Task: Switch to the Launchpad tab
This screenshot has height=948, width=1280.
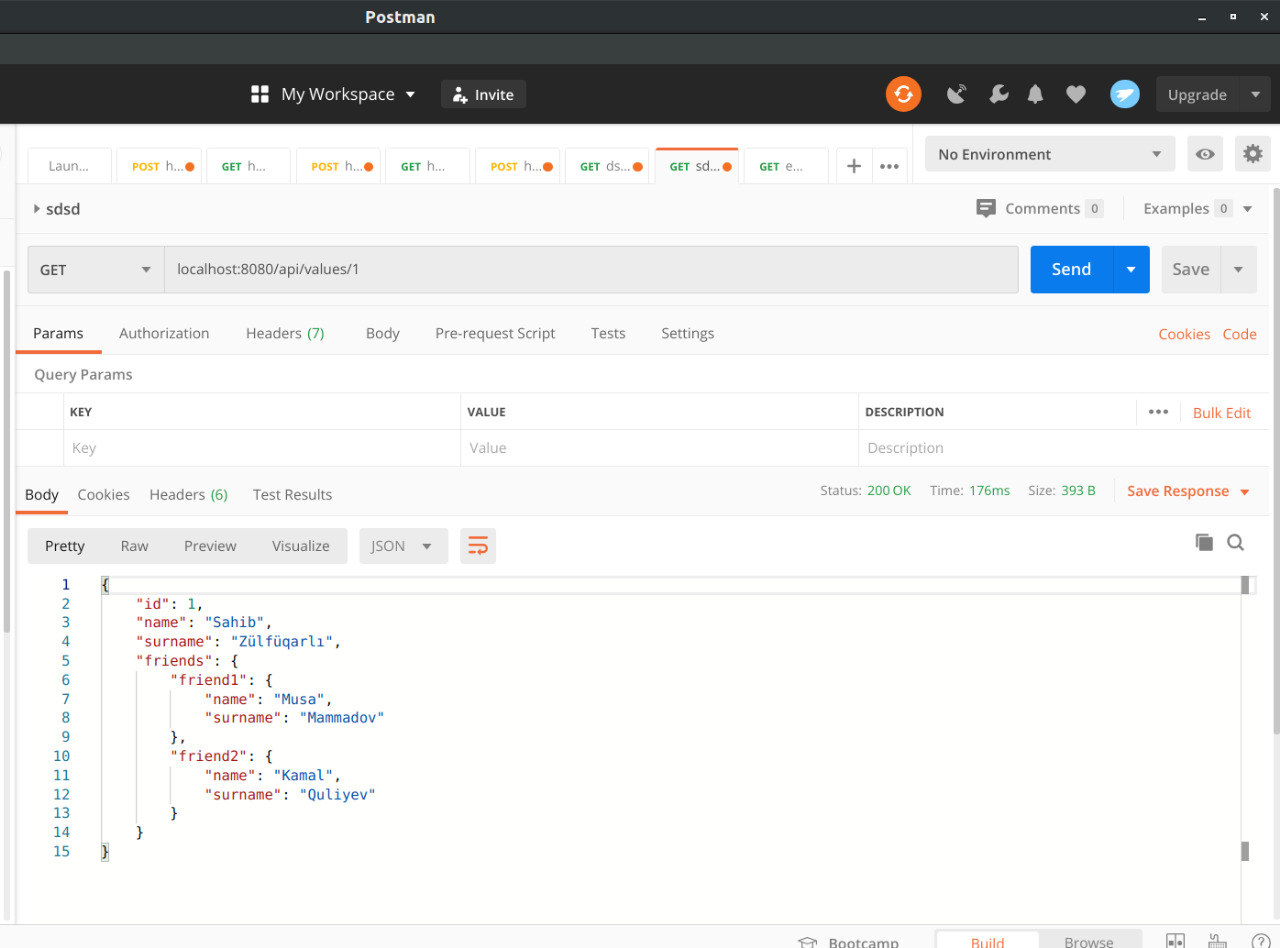Action: (x=69, y=166)
